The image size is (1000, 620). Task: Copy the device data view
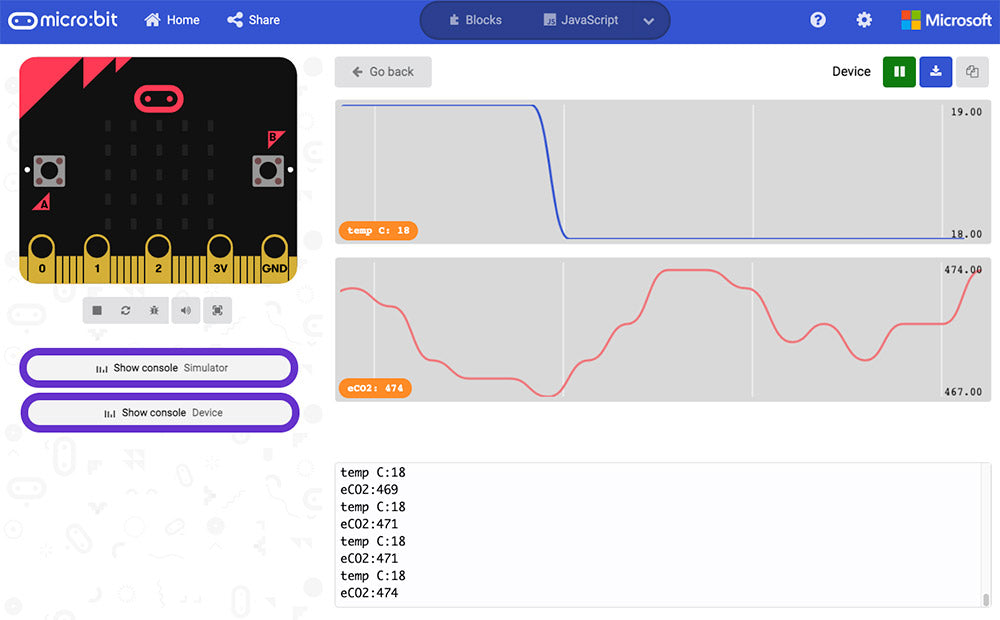972,71
